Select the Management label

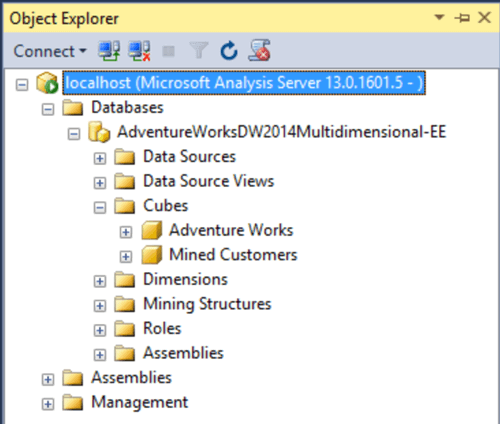click(x=140, y=402)
